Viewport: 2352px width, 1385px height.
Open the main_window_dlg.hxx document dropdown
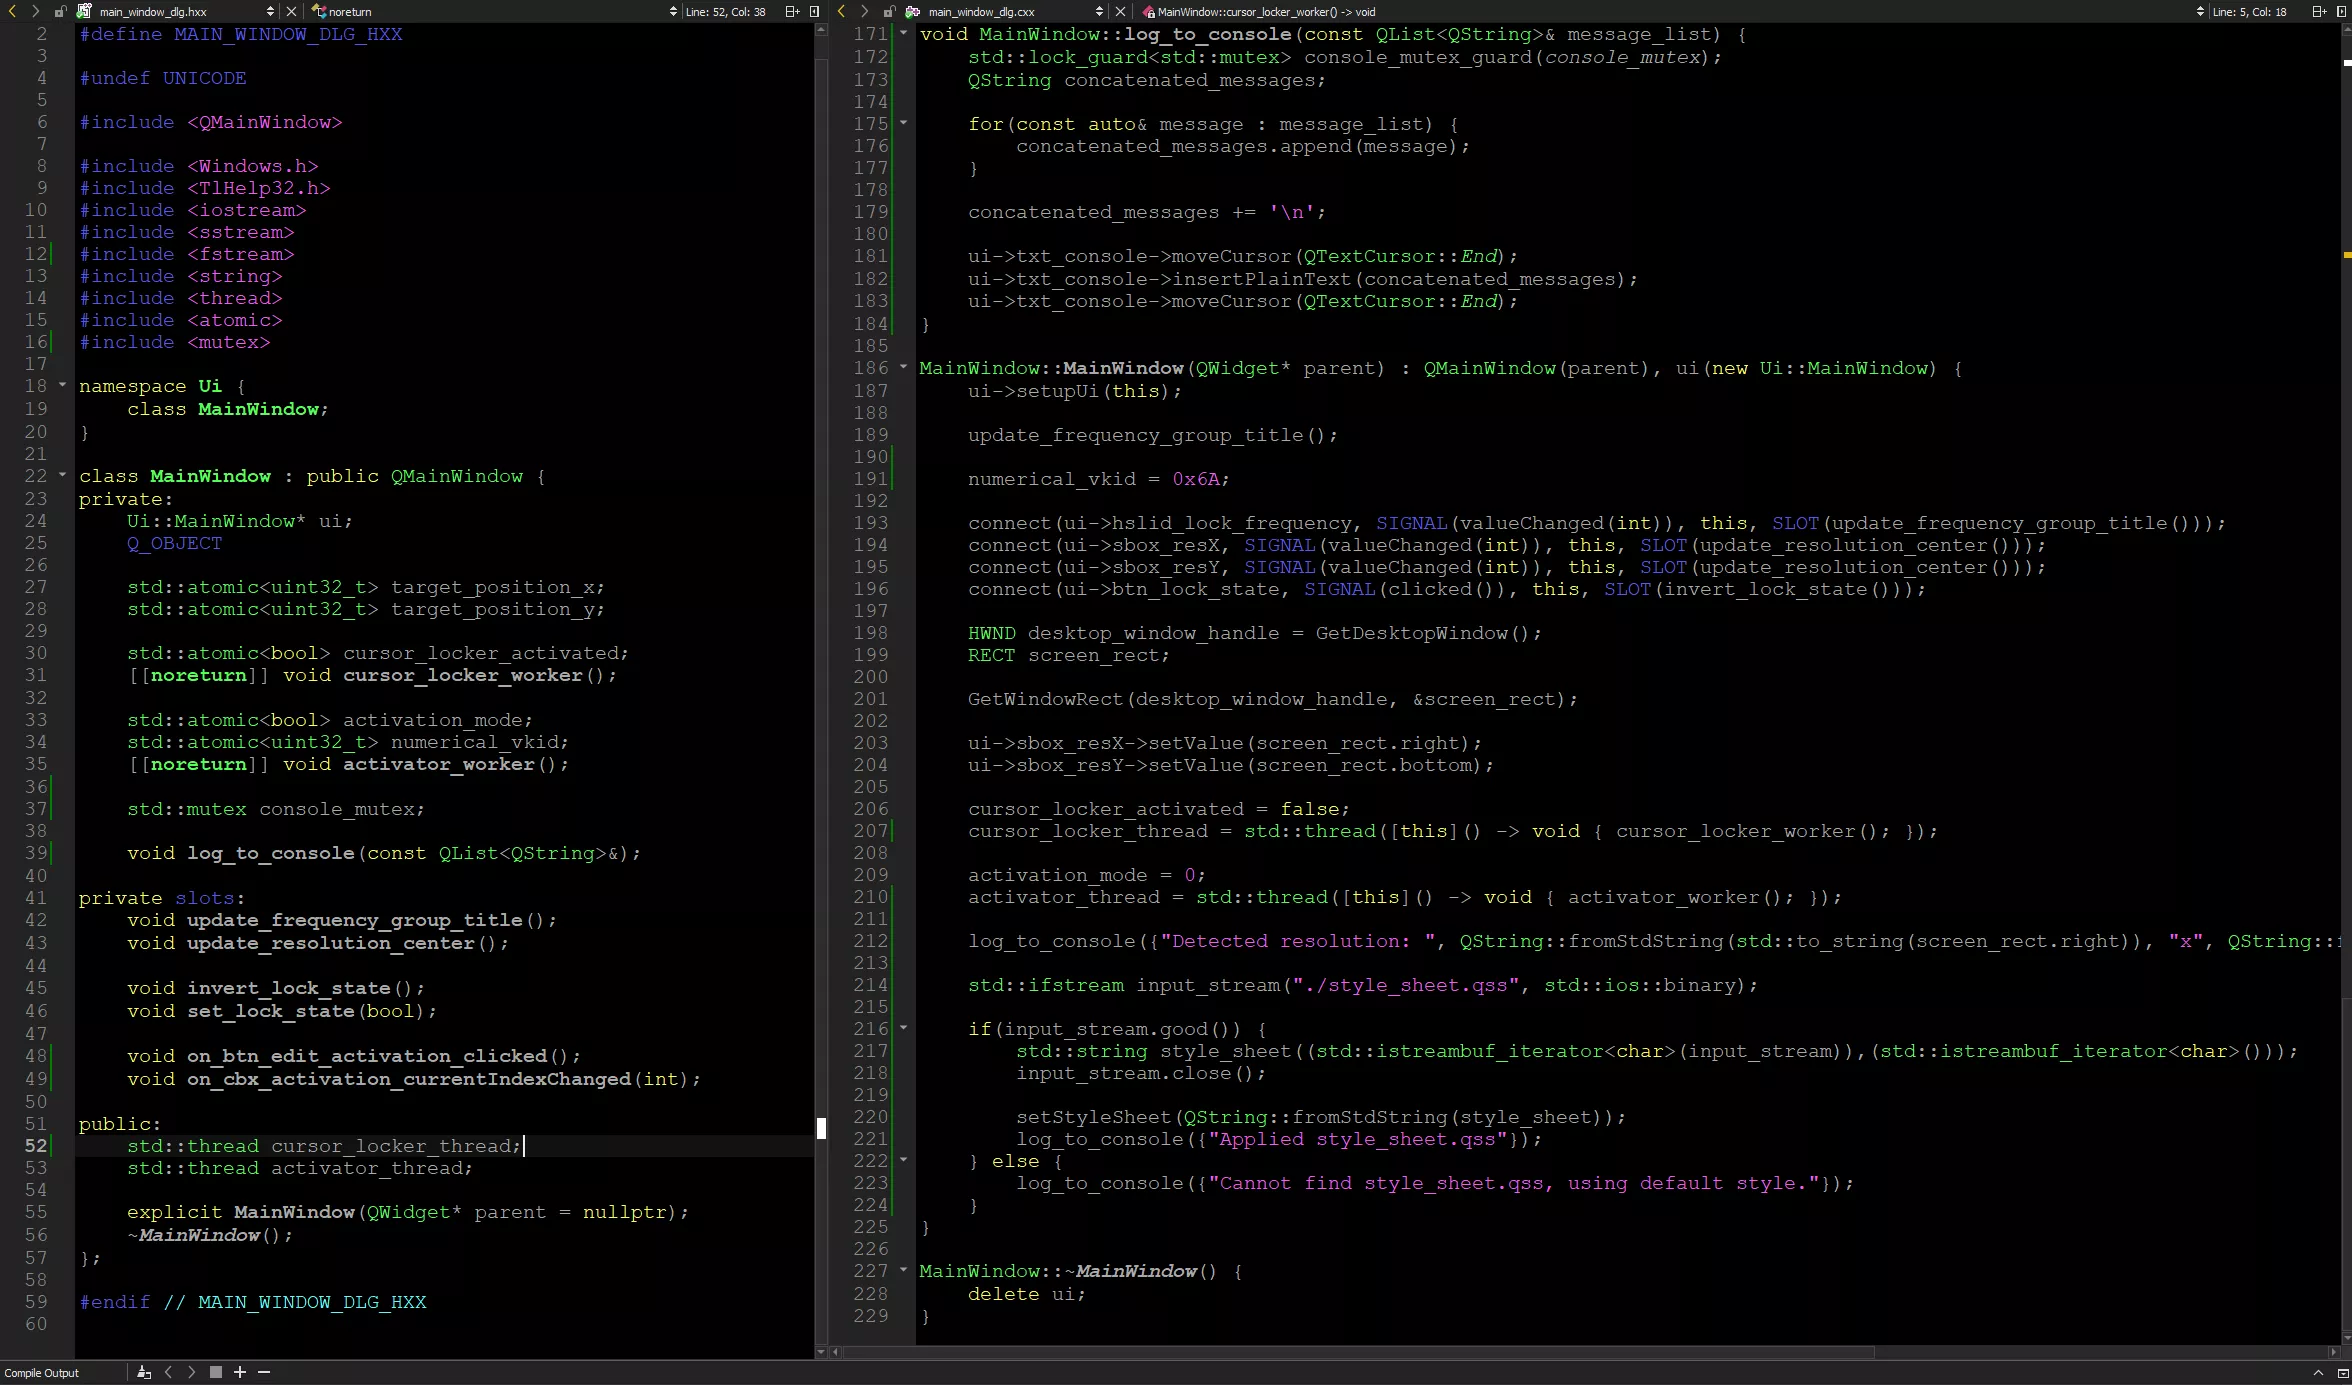point(270,11)
